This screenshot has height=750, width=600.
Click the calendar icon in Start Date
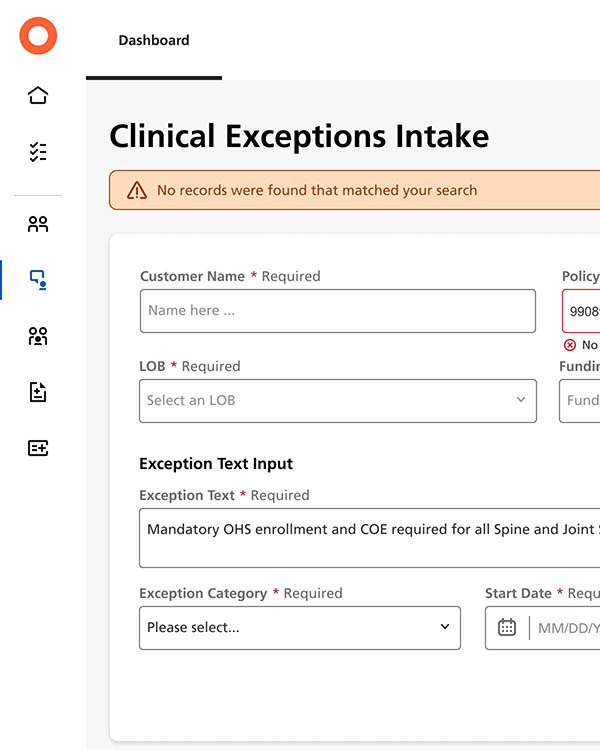point(507,628)
